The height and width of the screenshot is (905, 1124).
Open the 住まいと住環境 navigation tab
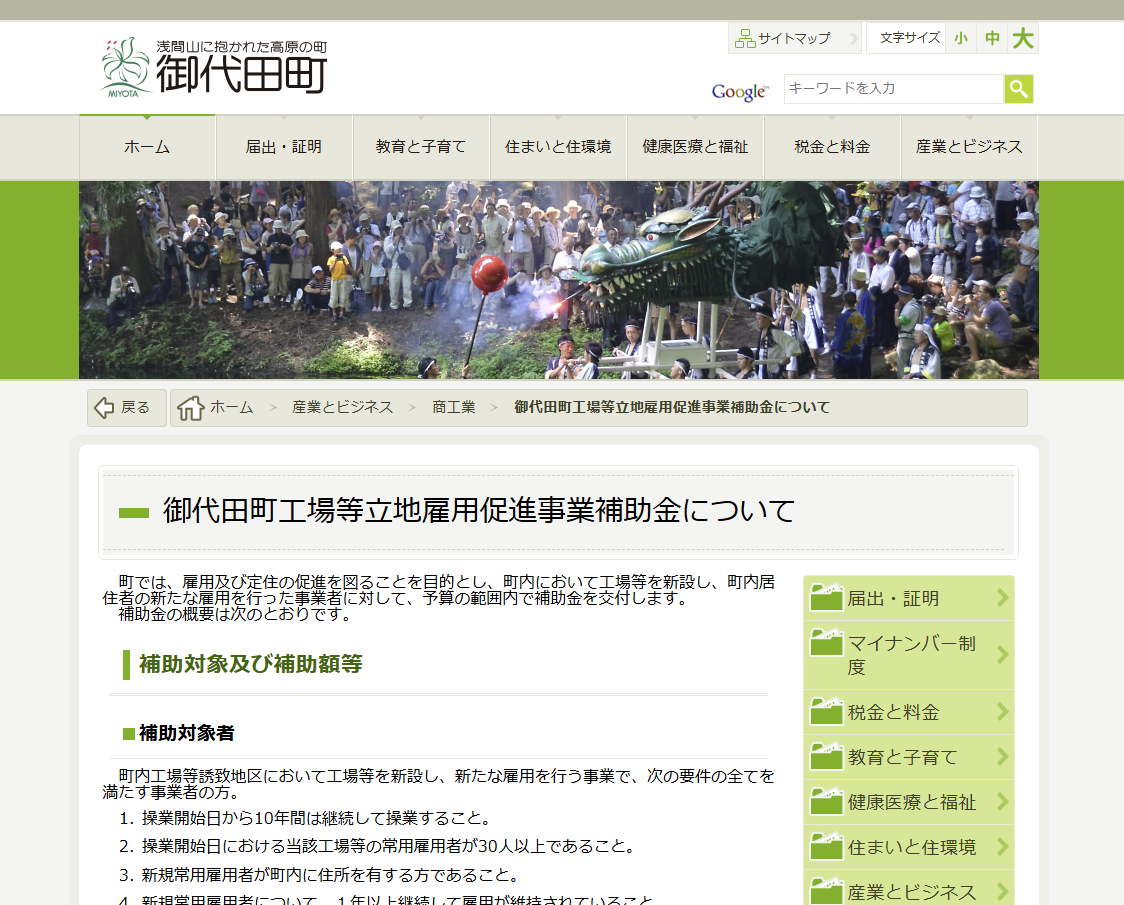[558, 147]
